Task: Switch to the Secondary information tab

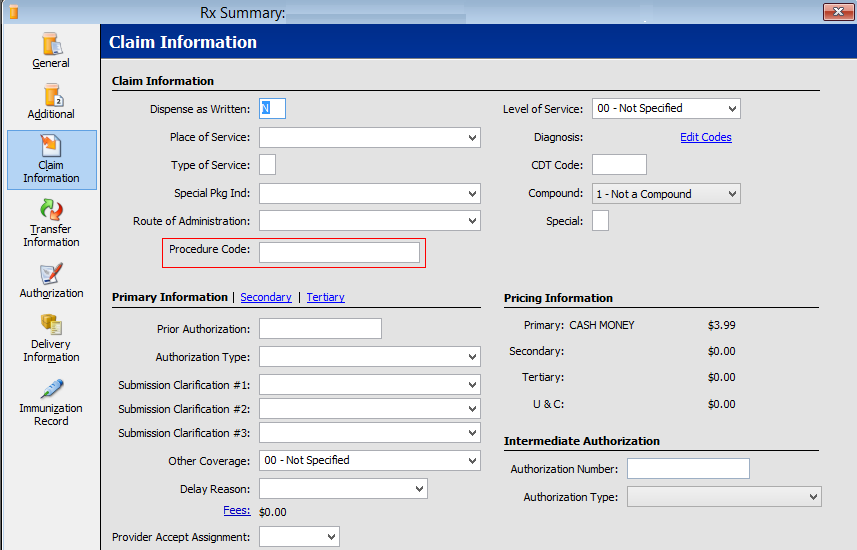Action: [266, 297]
